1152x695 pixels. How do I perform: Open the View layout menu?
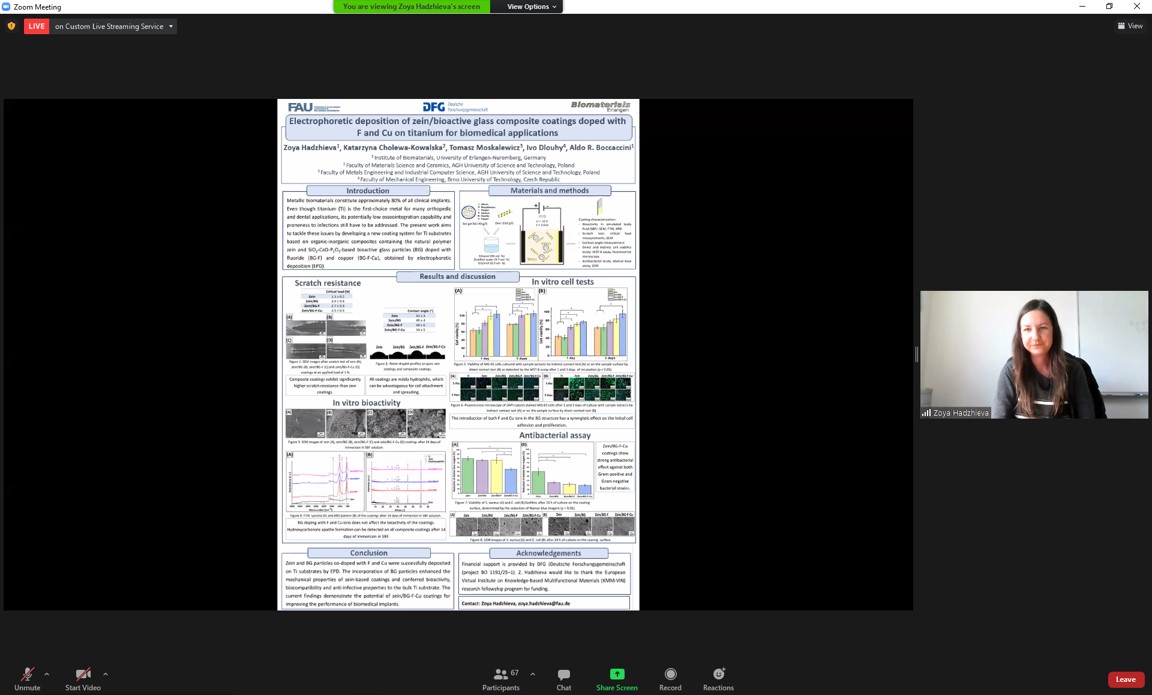1130,27
